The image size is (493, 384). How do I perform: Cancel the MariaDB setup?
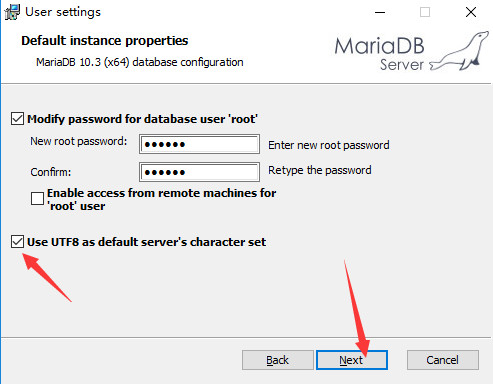click(x=443, y=360)
